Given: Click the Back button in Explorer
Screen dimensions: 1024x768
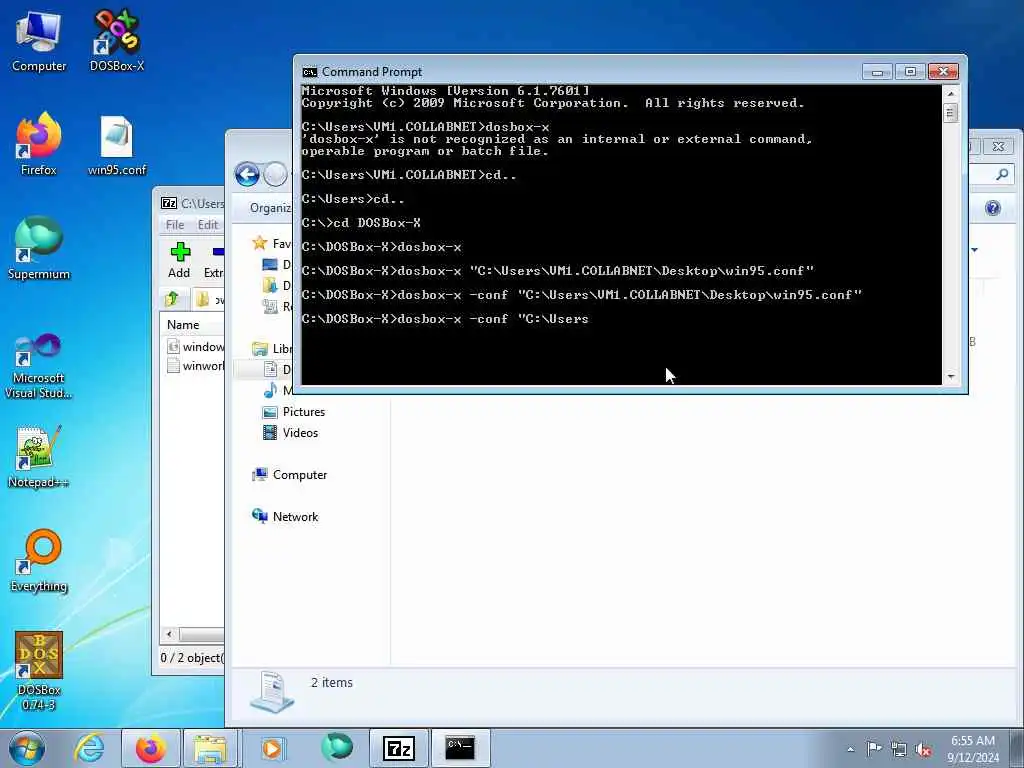Looking at the screenshot, I should click(x=248, y=174).
